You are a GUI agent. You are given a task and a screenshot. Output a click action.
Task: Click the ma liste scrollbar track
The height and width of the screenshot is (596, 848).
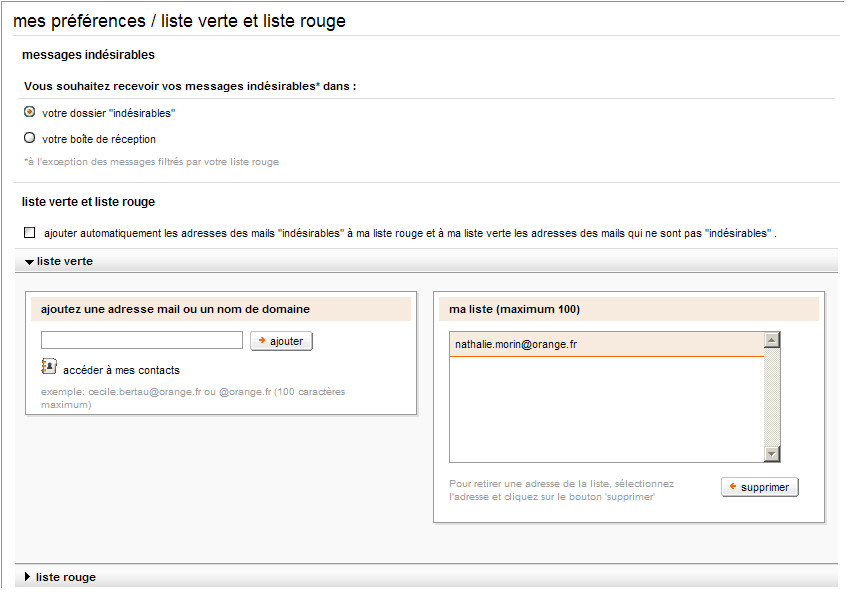pyautogui.click(x=772, y=397)
